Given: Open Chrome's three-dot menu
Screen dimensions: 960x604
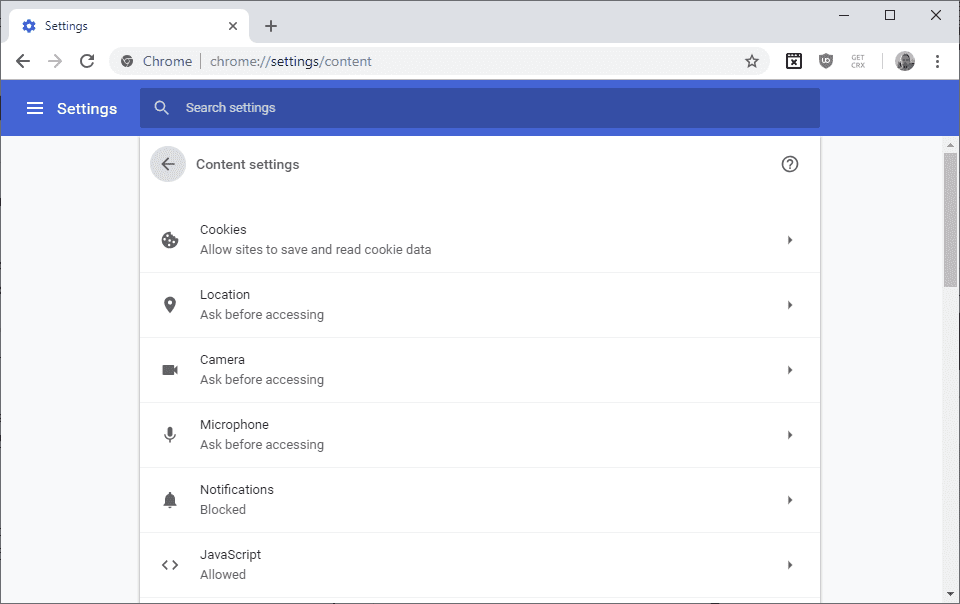Looking at the screenshot, I should click(937, 61).
